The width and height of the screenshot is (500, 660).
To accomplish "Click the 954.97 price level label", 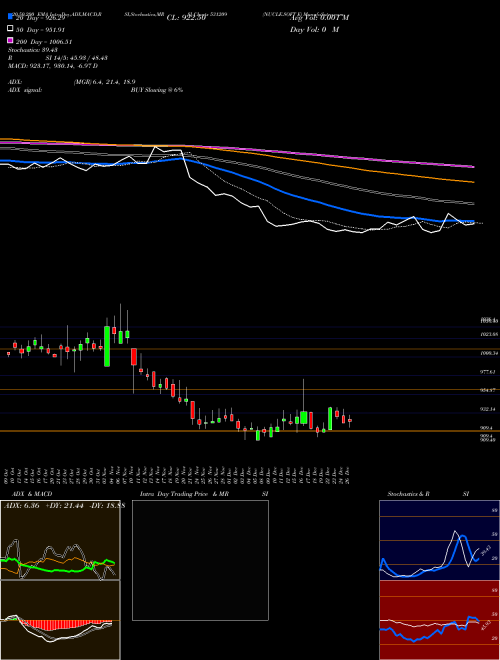I will pyautogui.click(x=489, y=390).
